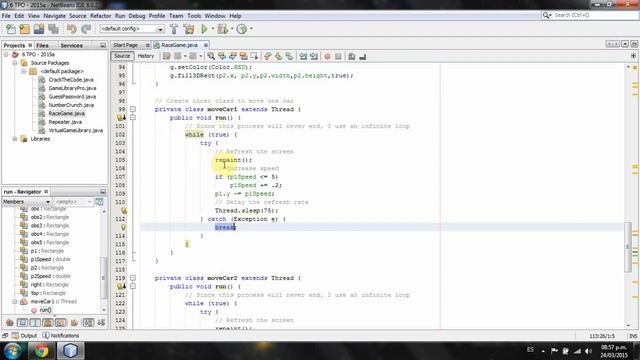640x360 pixels.
Task: Click the hint lightbulb on line 113
Action: click(123, 227)
